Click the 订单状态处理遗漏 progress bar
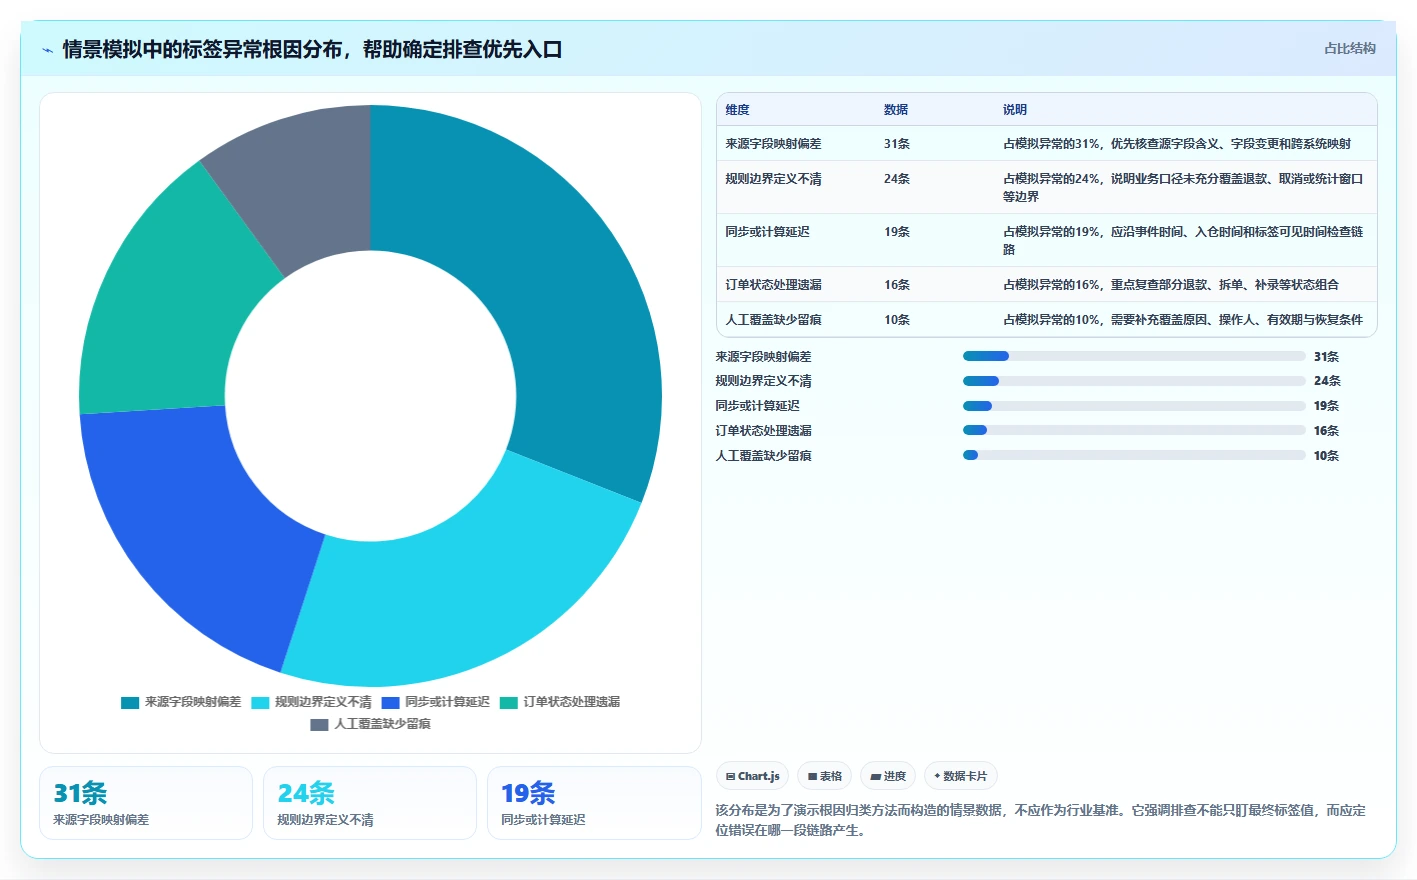The height and width of the screenshot is (880, 1417). 1134,431
